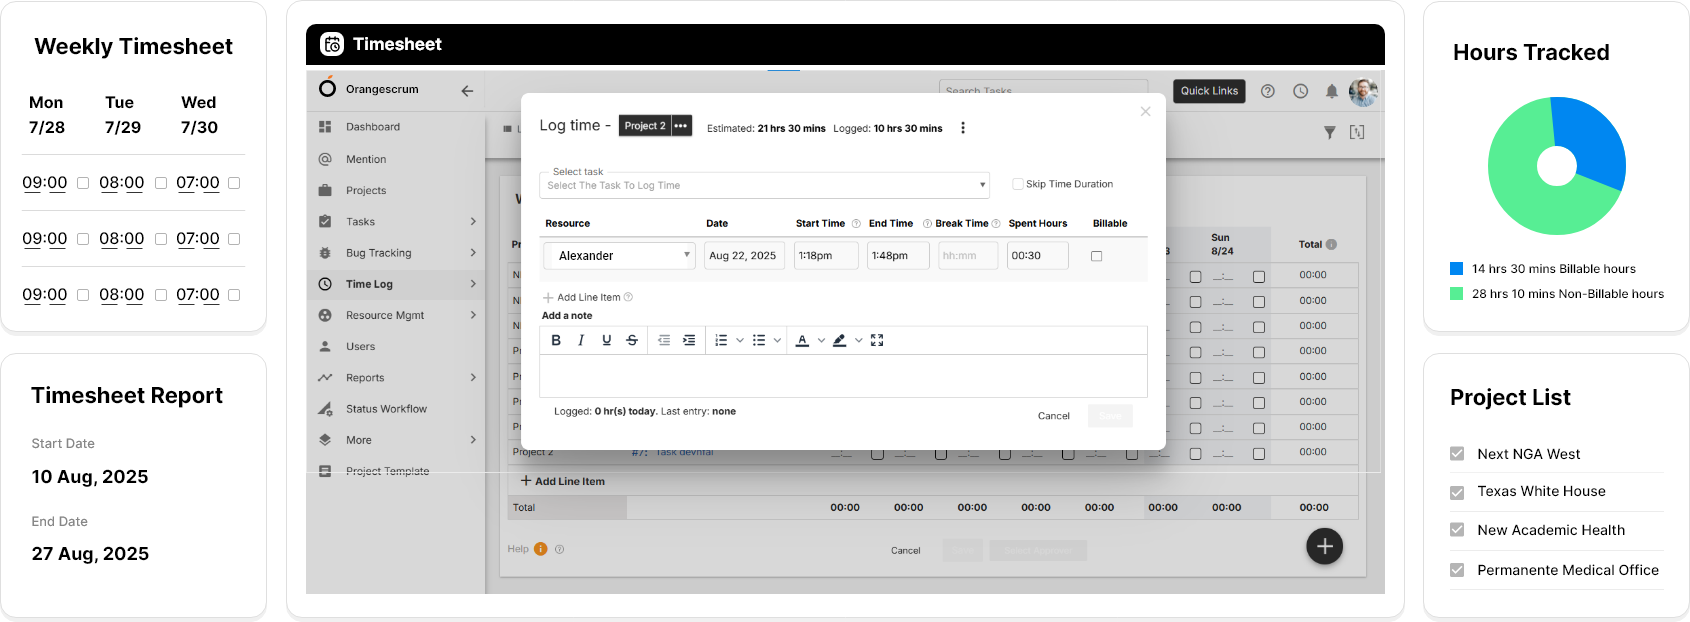Image resolution: width=1690 pixels, height=622 pixels.
Task: Open the Select task dropdown
Action: click(x=765, y=185)
